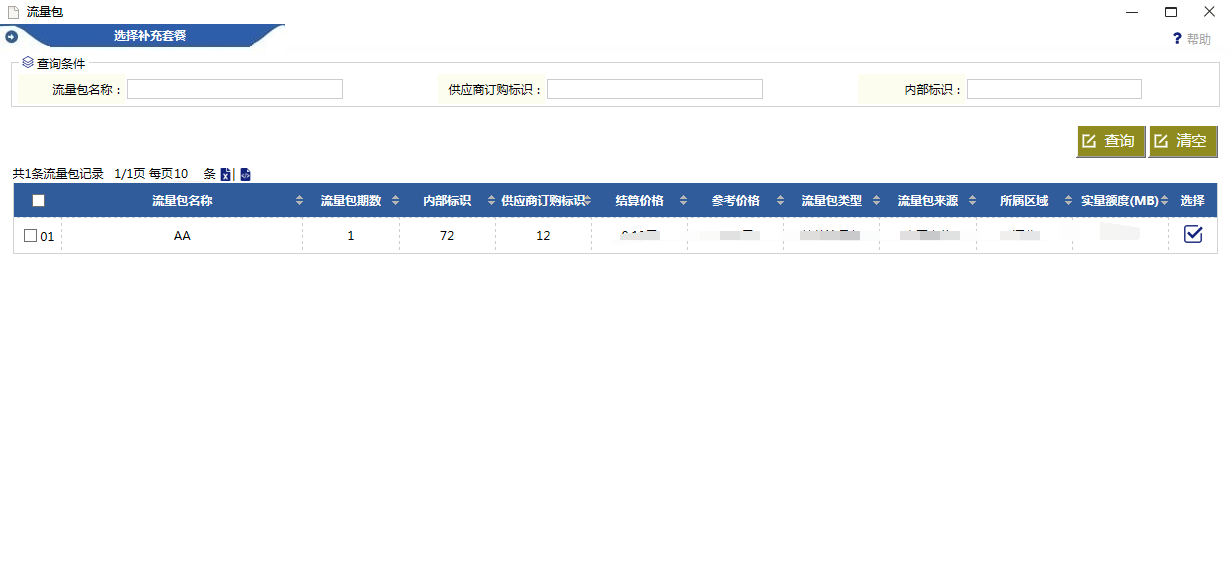The image size is (1230, 588).
Task: Toggle the select-all header checkbox
Action: coord(38,200)
